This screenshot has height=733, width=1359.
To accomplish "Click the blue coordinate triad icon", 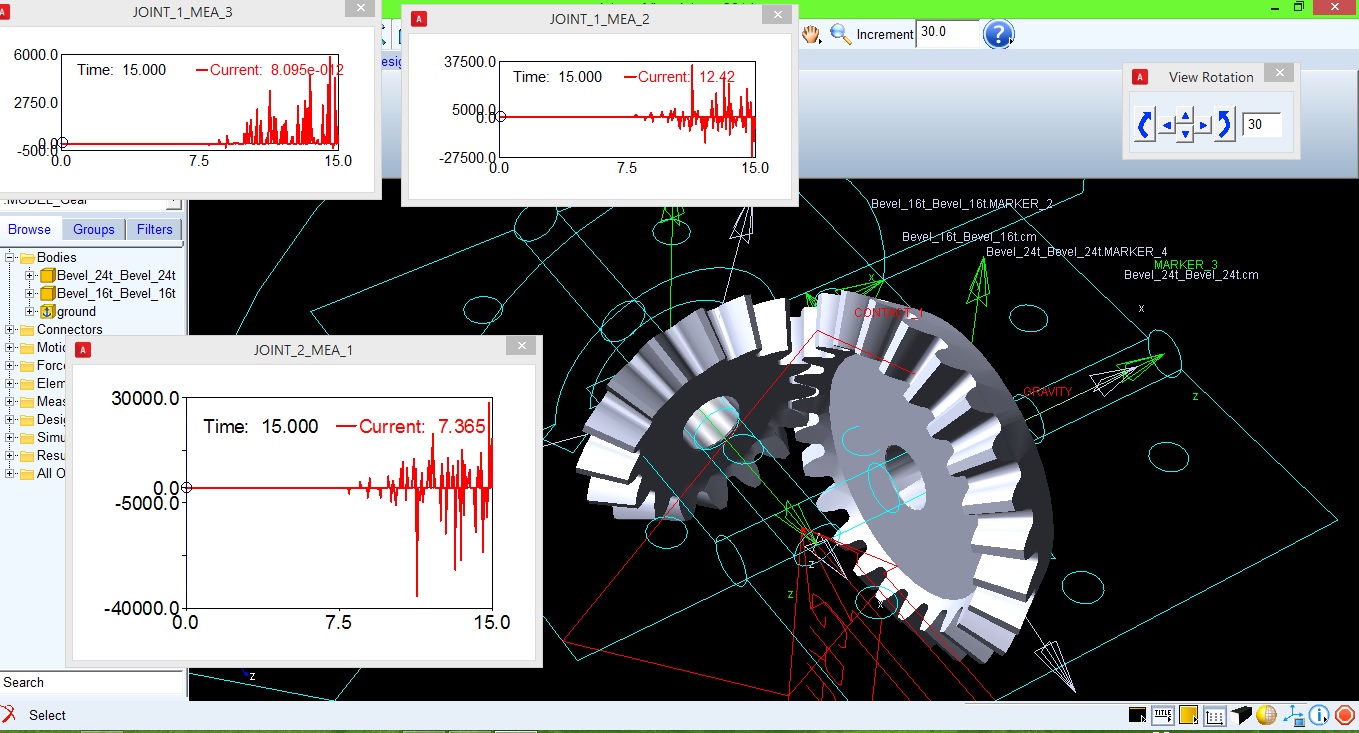I will (1292, 715).
